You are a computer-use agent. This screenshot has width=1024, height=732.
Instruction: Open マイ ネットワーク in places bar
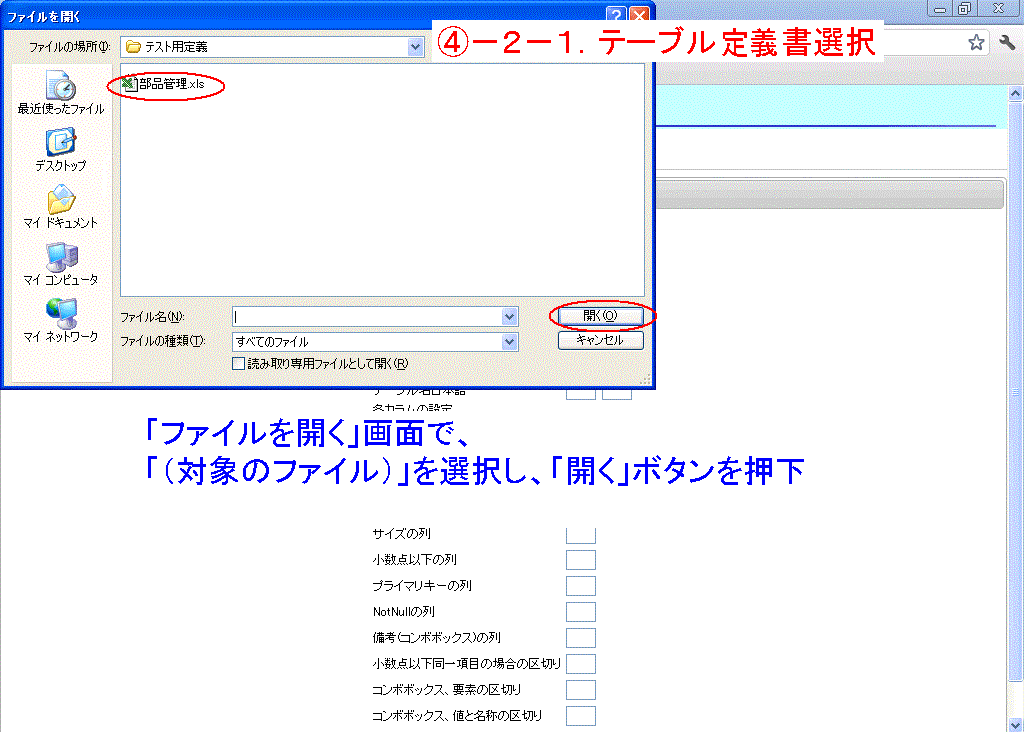(x=60, y=321)
